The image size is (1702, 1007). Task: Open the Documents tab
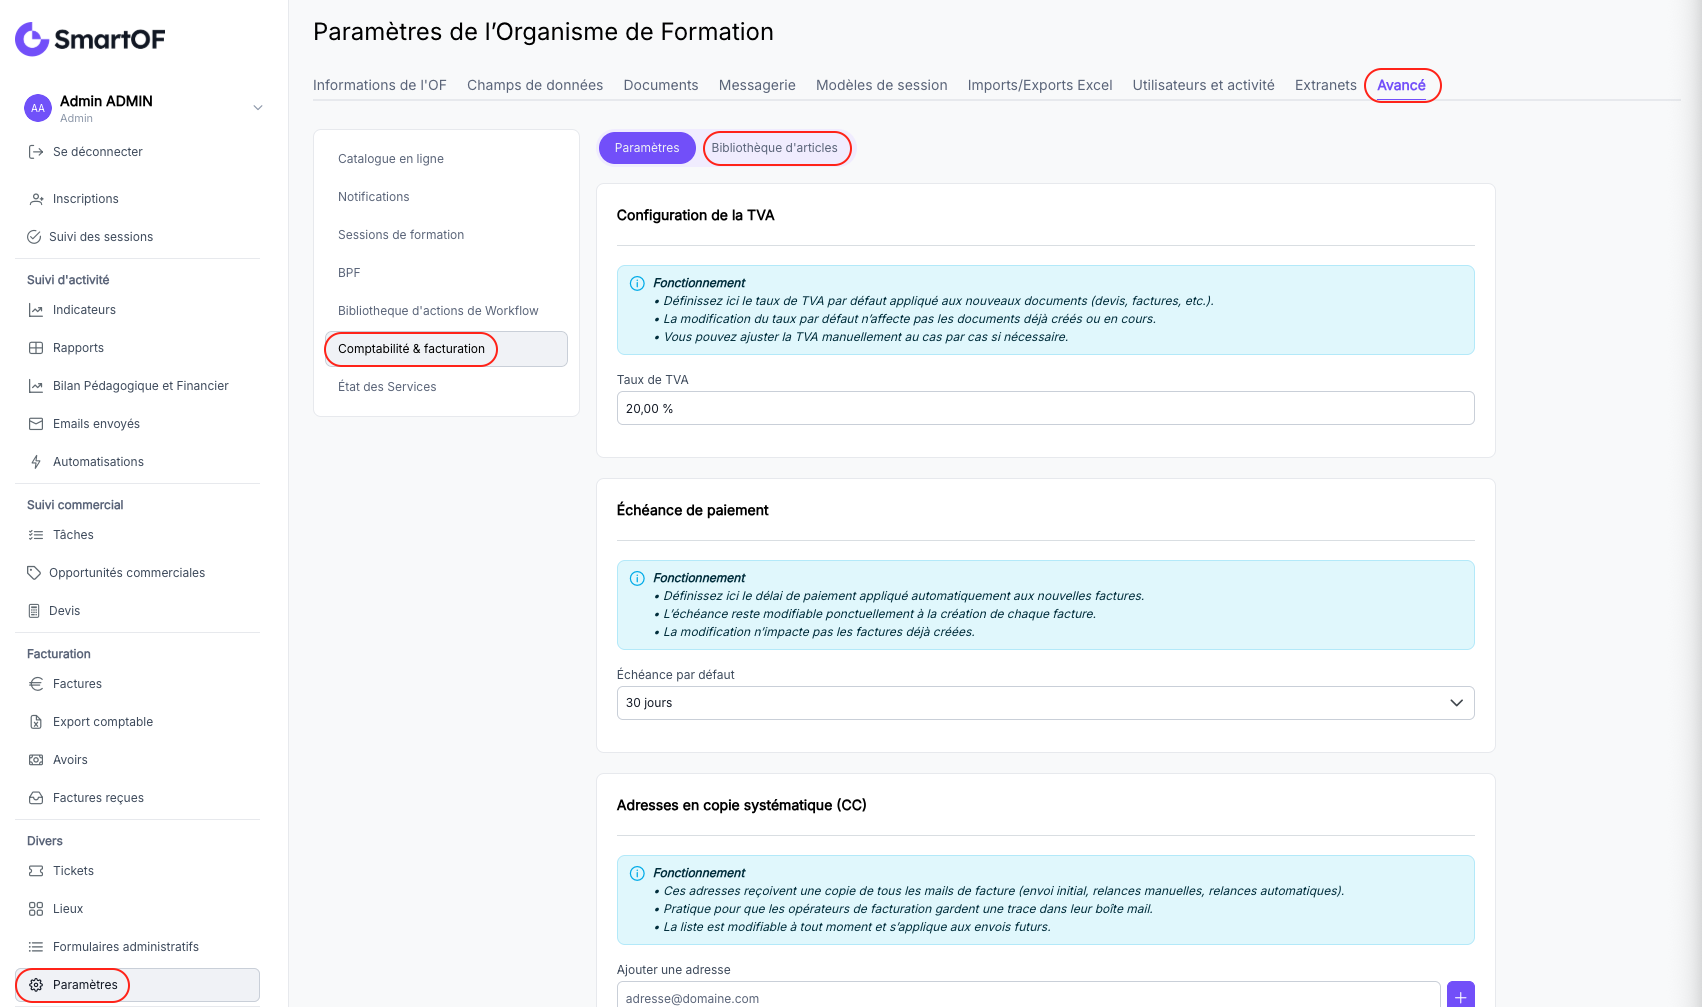[x=661, y=85]
